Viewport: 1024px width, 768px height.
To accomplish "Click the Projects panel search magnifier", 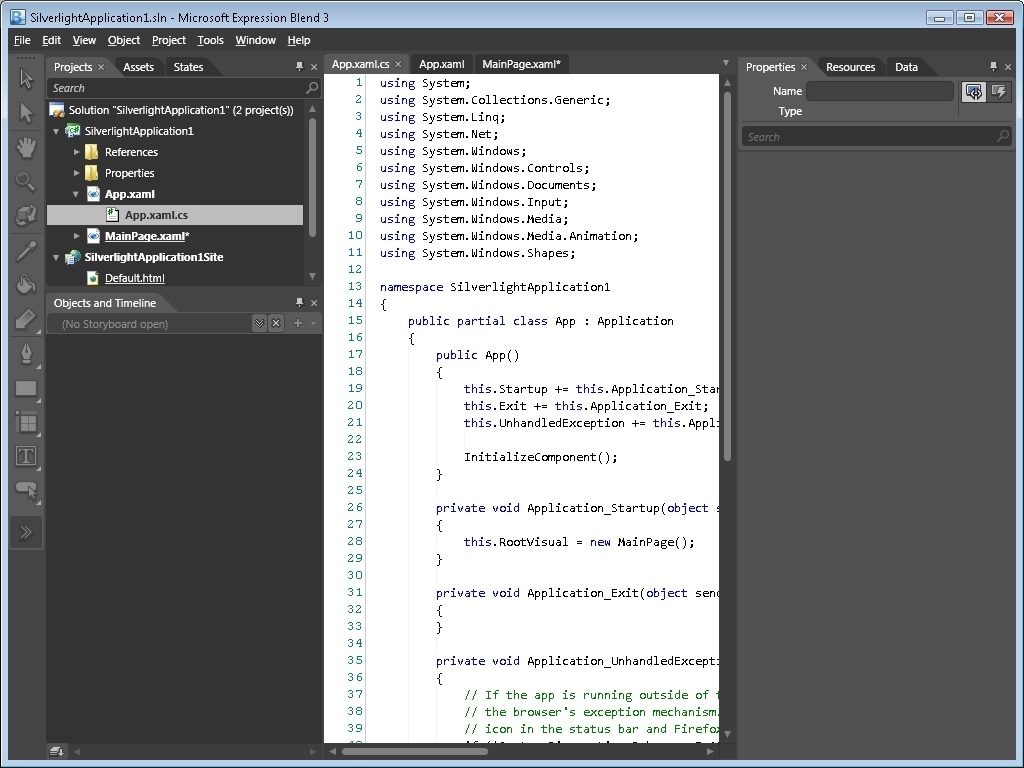I will tap(312, 88).
